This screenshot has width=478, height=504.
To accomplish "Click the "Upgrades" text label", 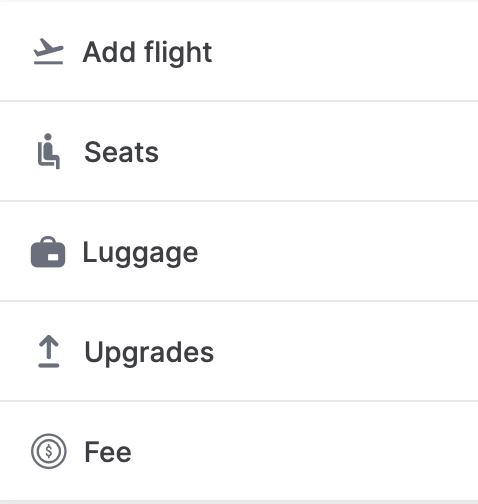I will point(149,353).
